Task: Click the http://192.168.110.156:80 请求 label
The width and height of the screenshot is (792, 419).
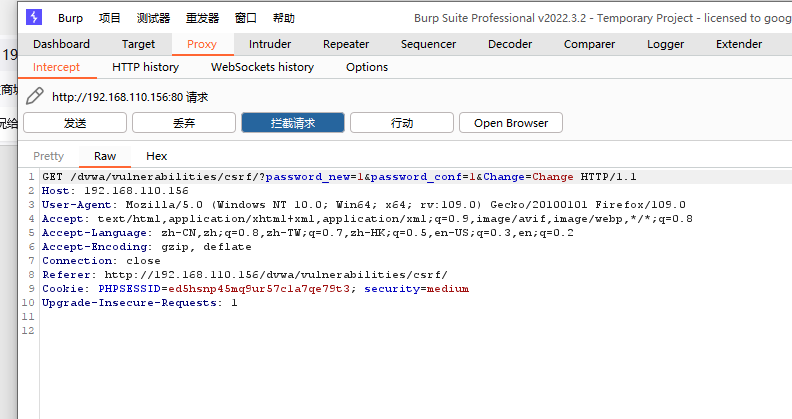Action: pos(130,97)
